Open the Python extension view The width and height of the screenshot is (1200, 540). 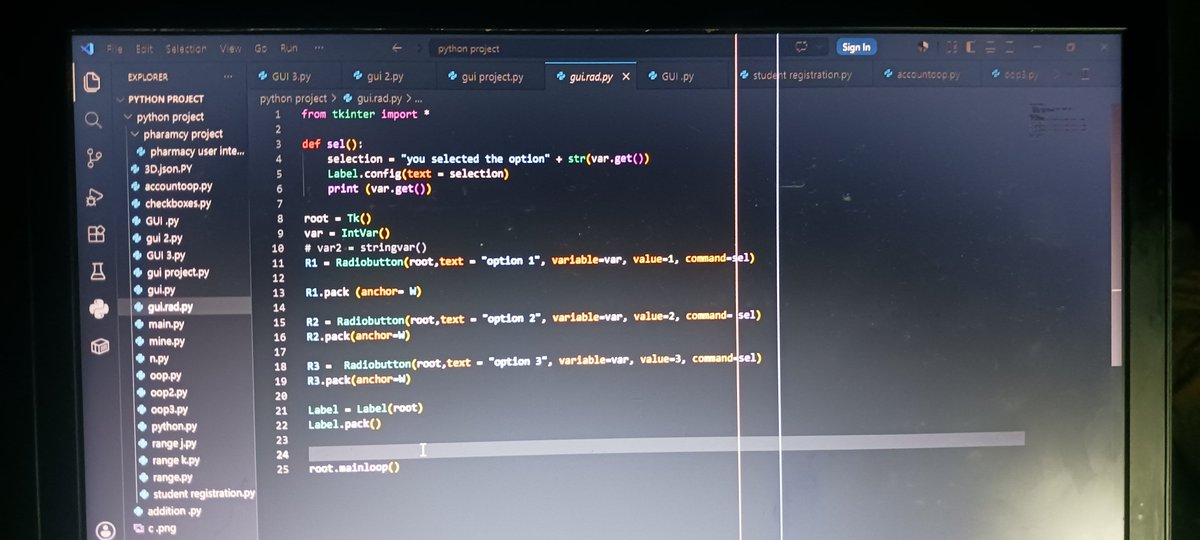99,309
